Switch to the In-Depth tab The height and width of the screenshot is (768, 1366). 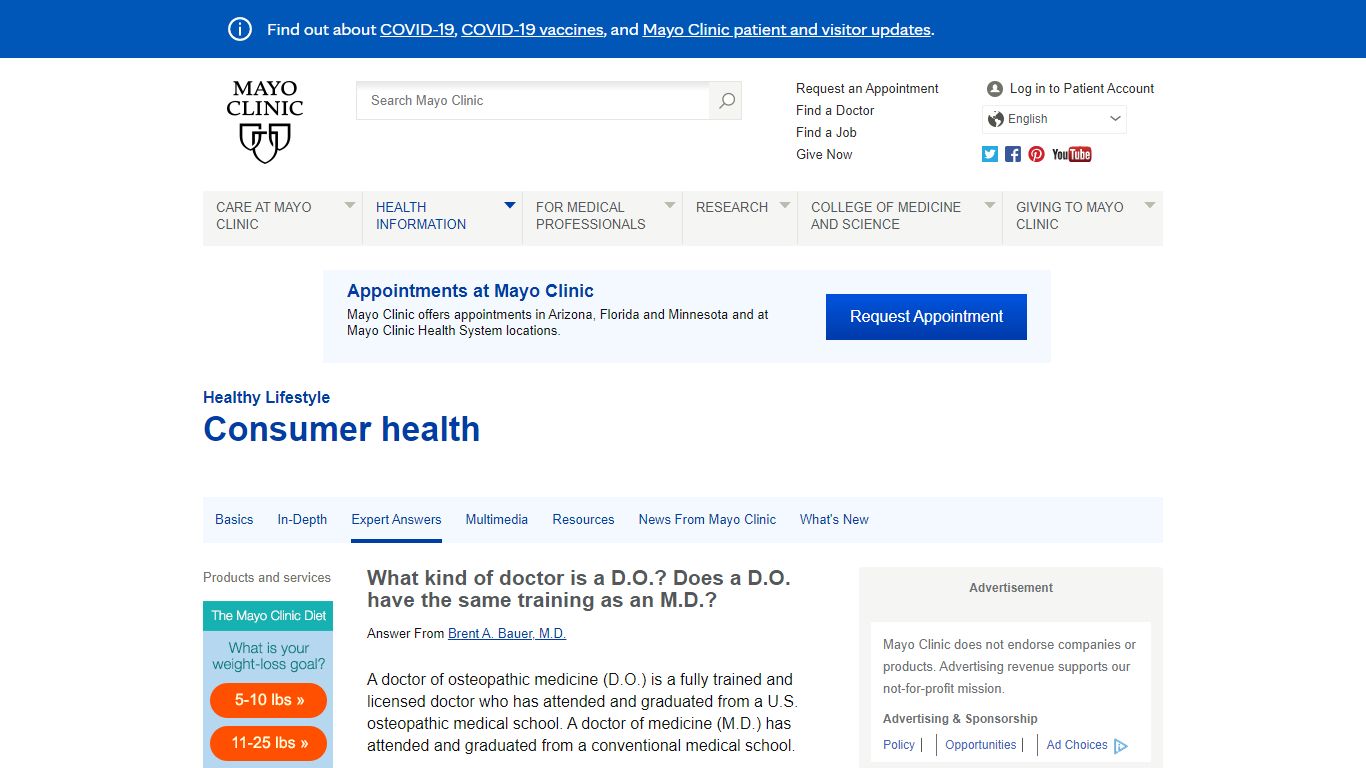click(x=302, y=519)
